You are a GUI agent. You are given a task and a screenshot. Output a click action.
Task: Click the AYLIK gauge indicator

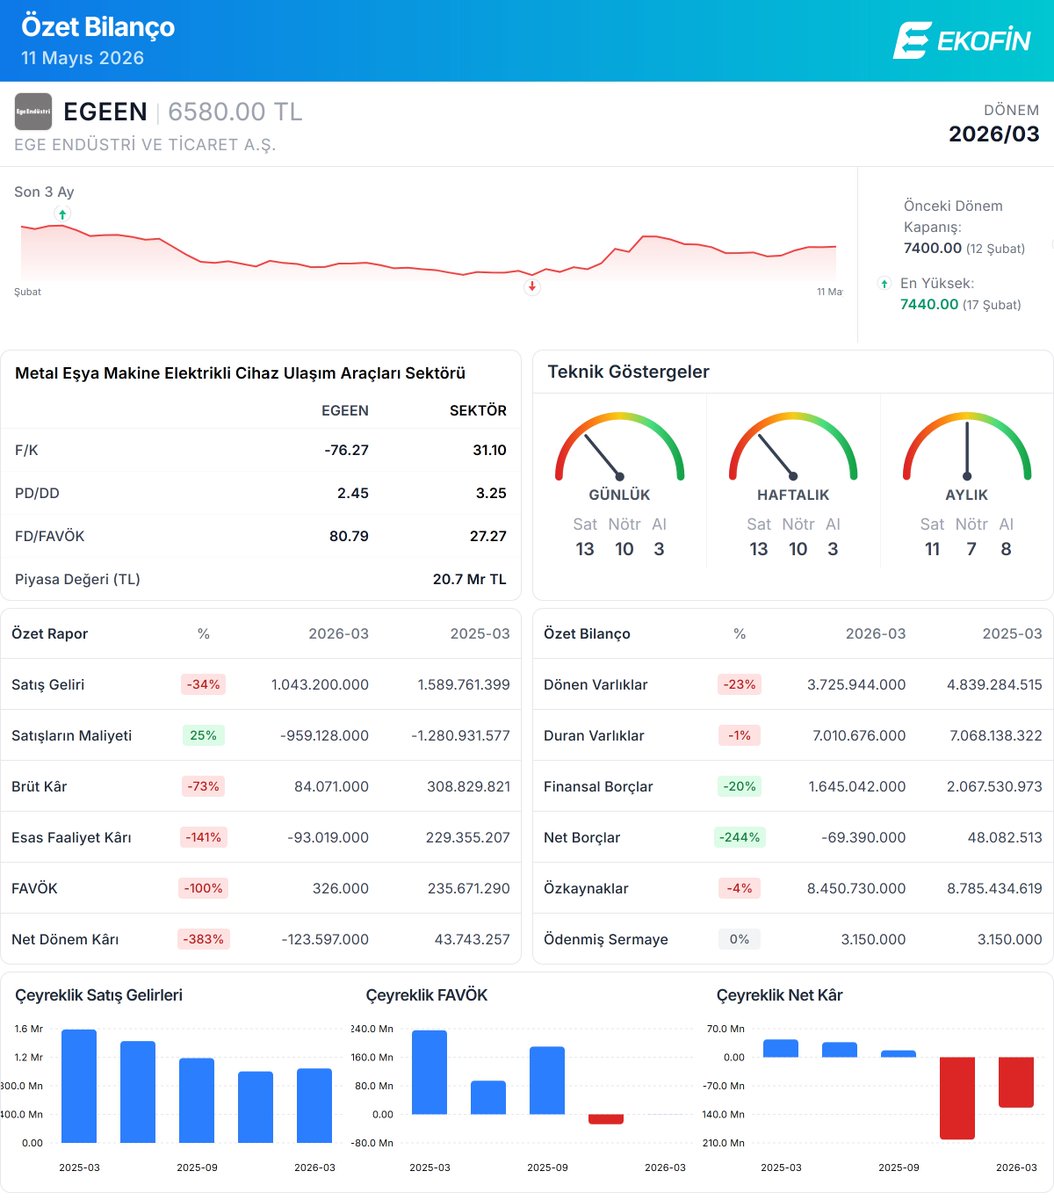[967, 446]
